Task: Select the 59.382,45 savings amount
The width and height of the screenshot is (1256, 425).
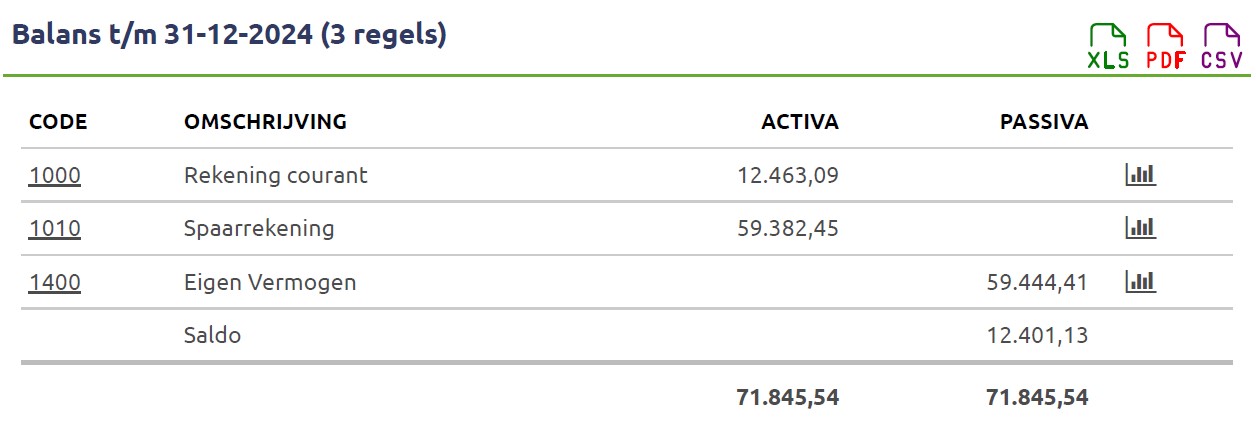Action: click(788, 229)
